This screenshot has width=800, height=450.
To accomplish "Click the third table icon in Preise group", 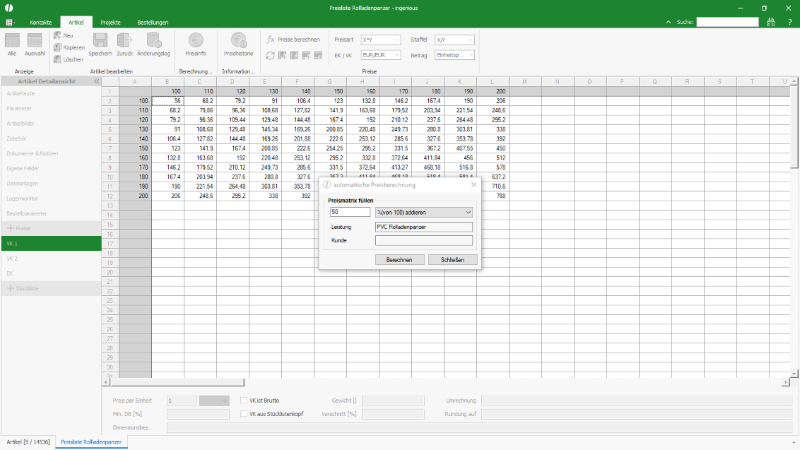I will pos(306,55).
